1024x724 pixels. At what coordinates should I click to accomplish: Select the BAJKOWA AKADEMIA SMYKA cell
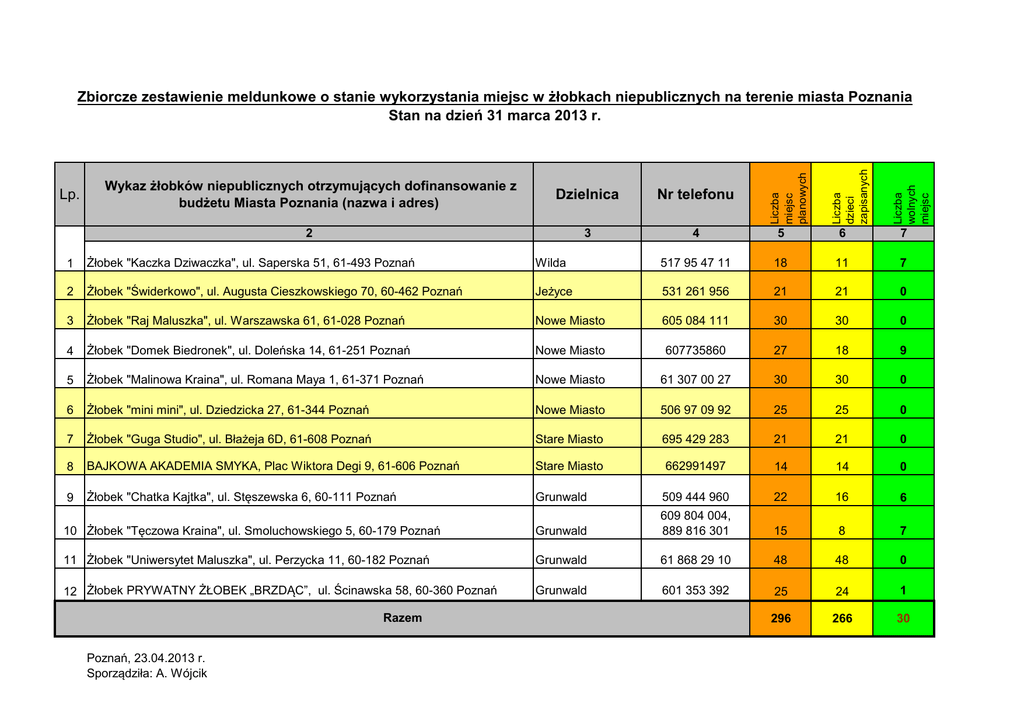click(x=273, y=466)
